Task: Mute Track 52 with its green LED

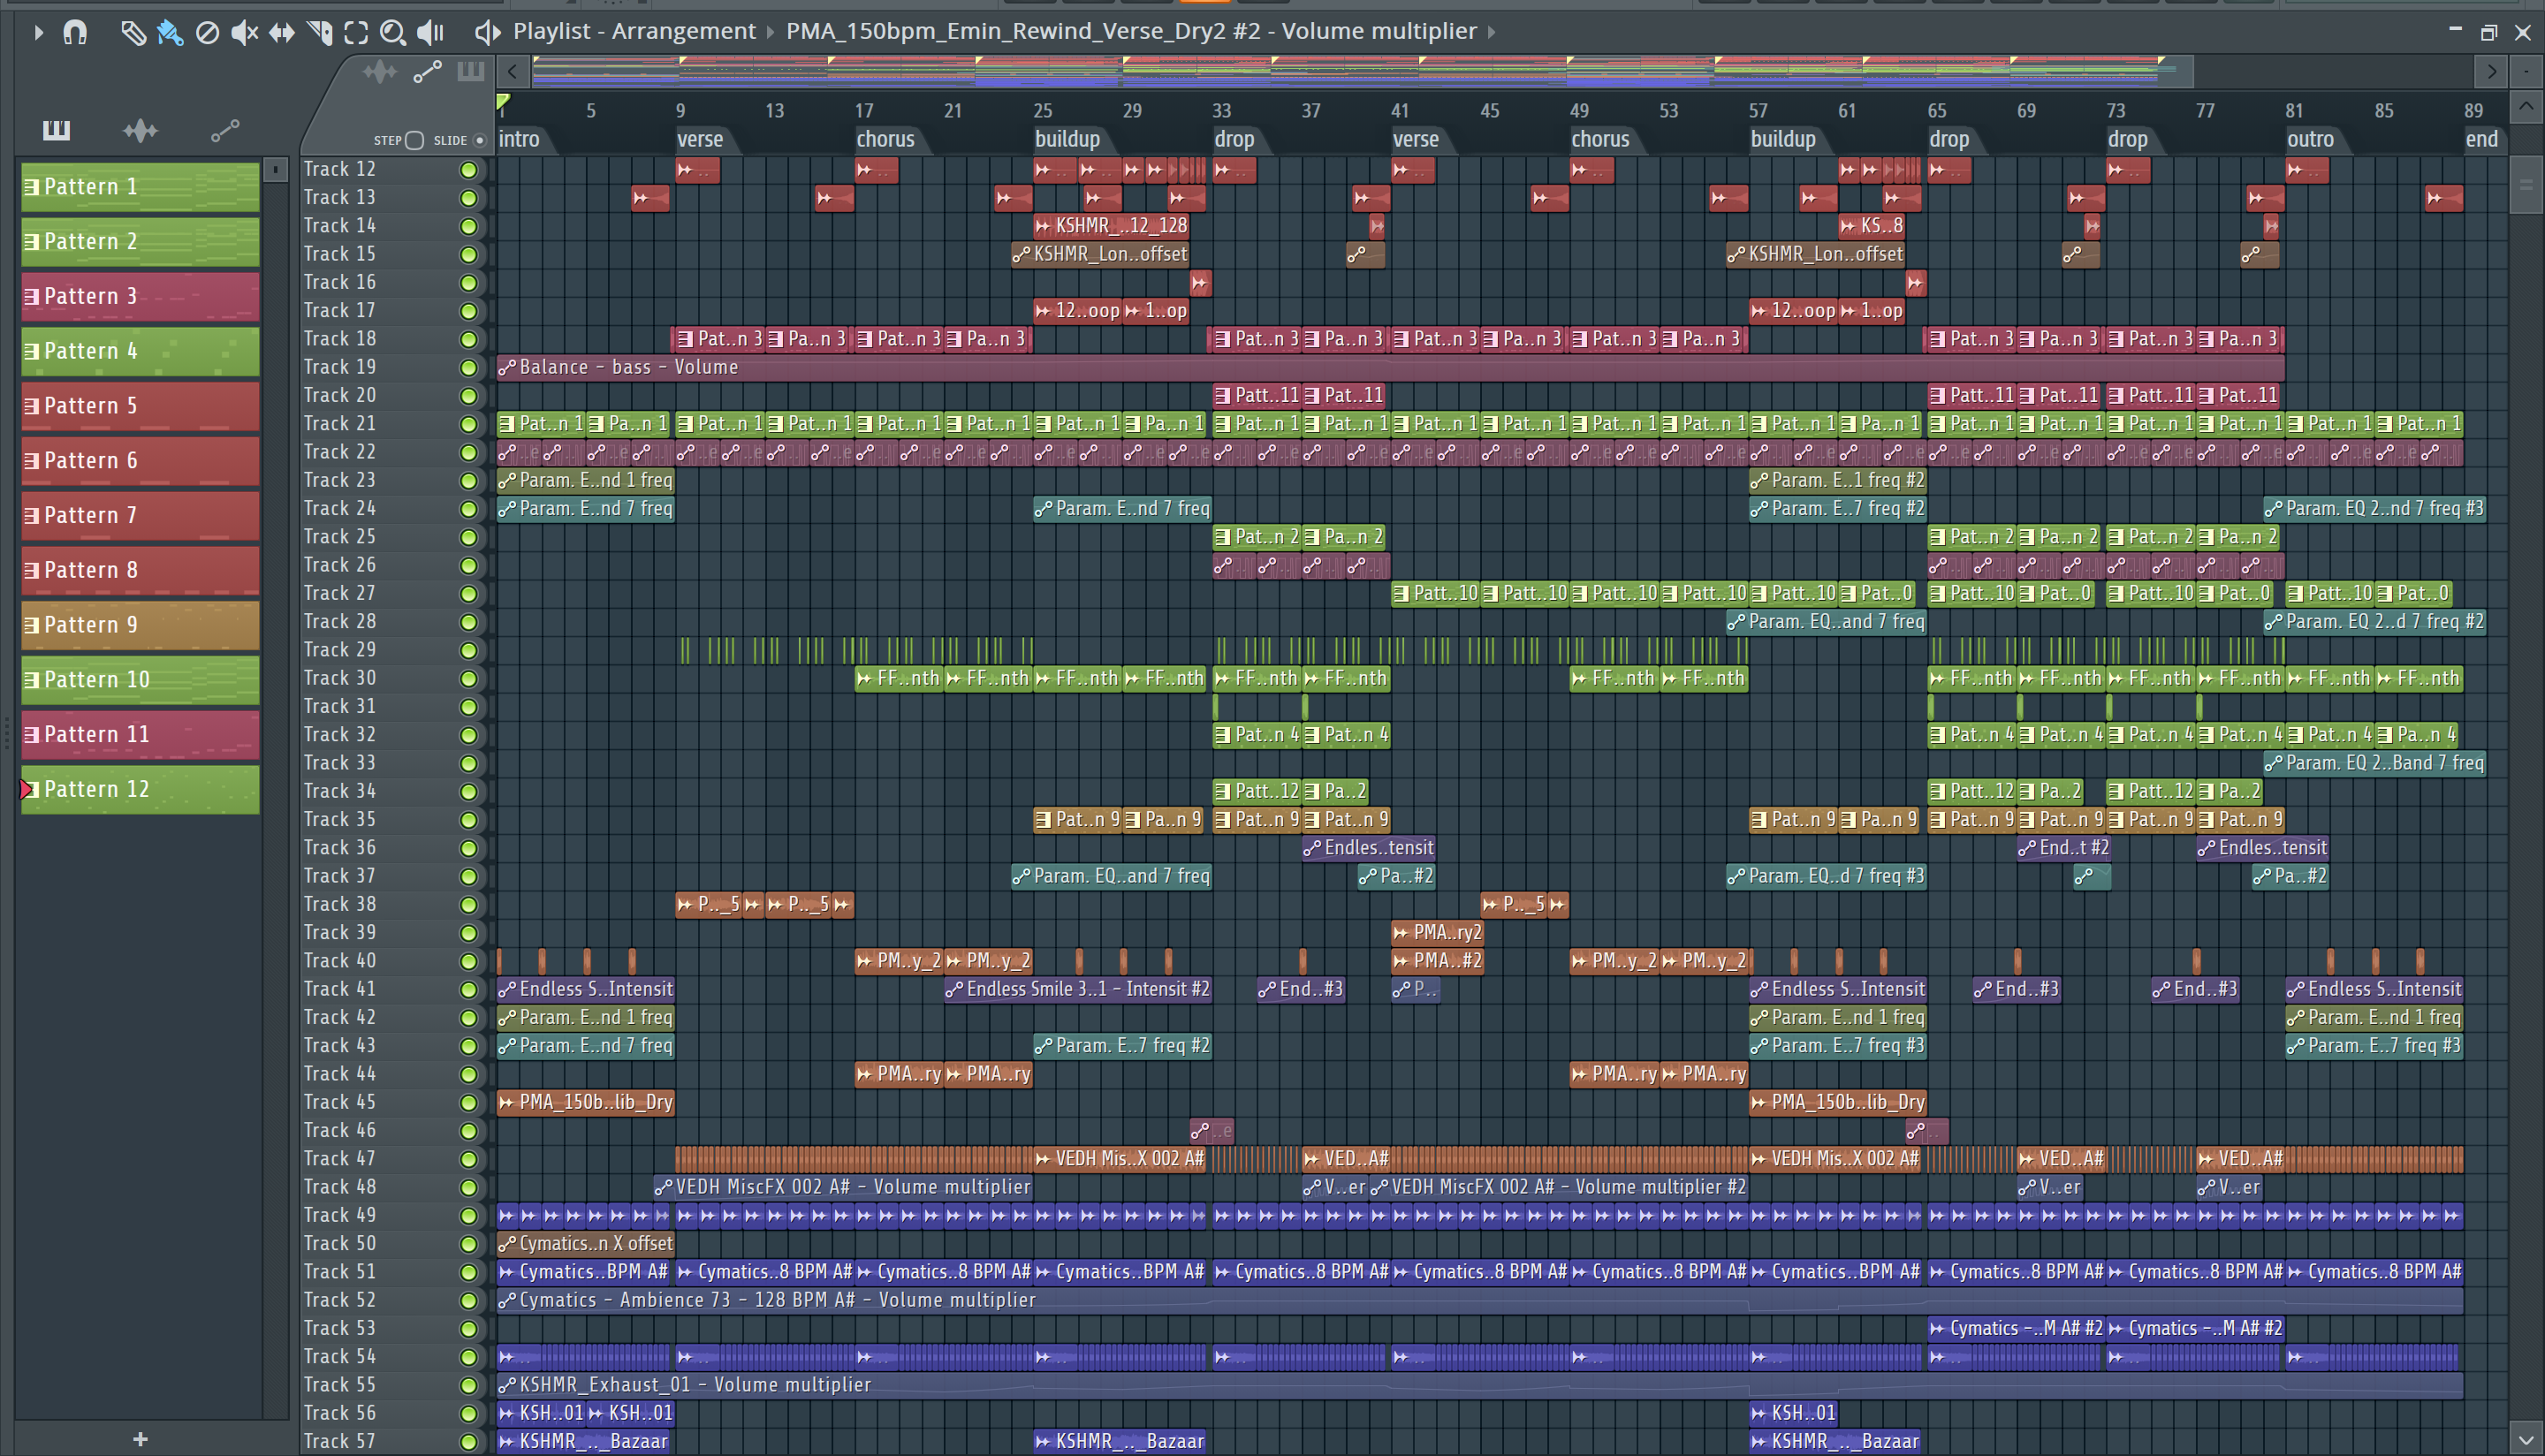Action: click(468, 1300)
